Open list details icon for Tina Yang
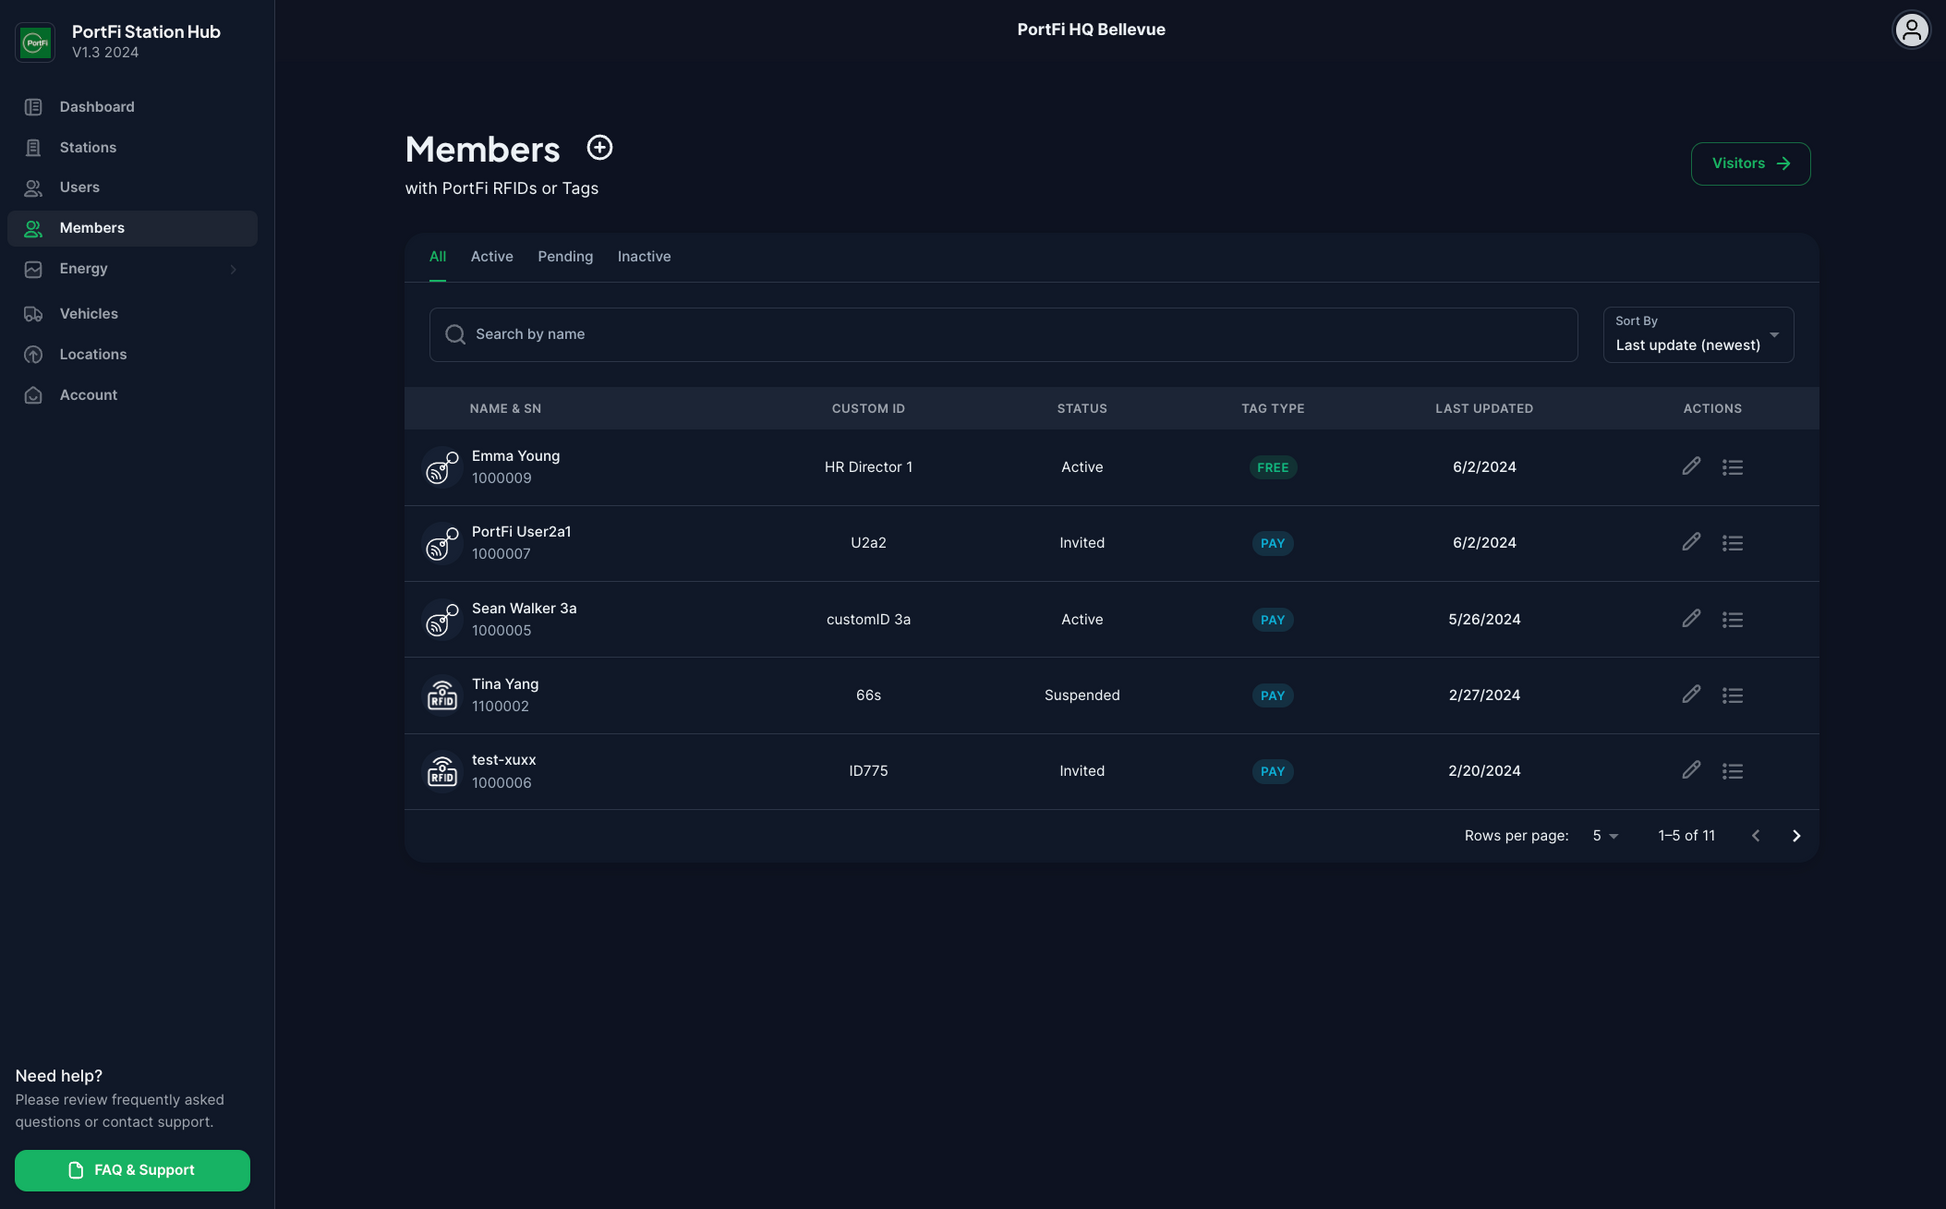The height and width of the screenshot is (1209, 1946). coord(1732,695)
